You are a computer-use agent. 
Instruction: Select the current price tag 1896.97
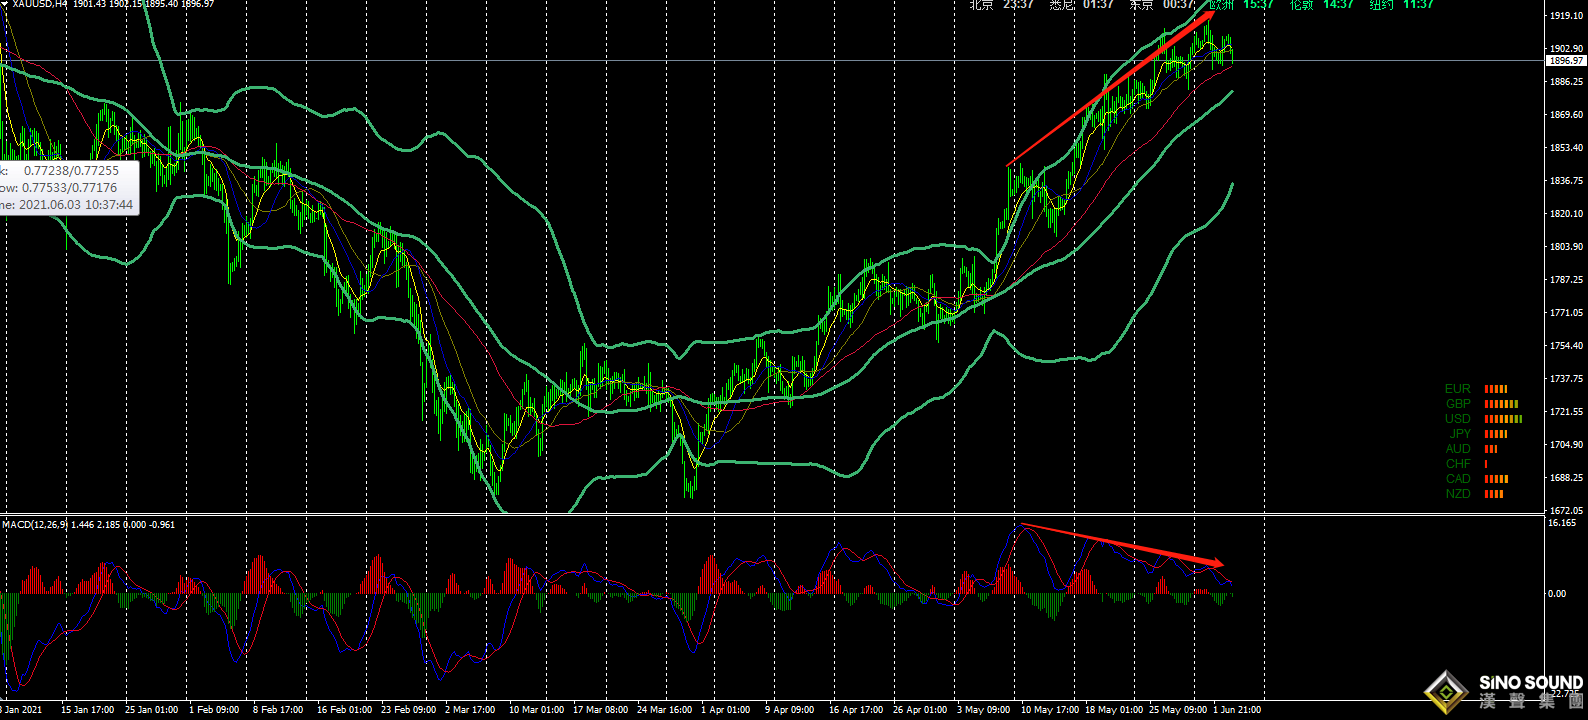tap(1566, 61)
